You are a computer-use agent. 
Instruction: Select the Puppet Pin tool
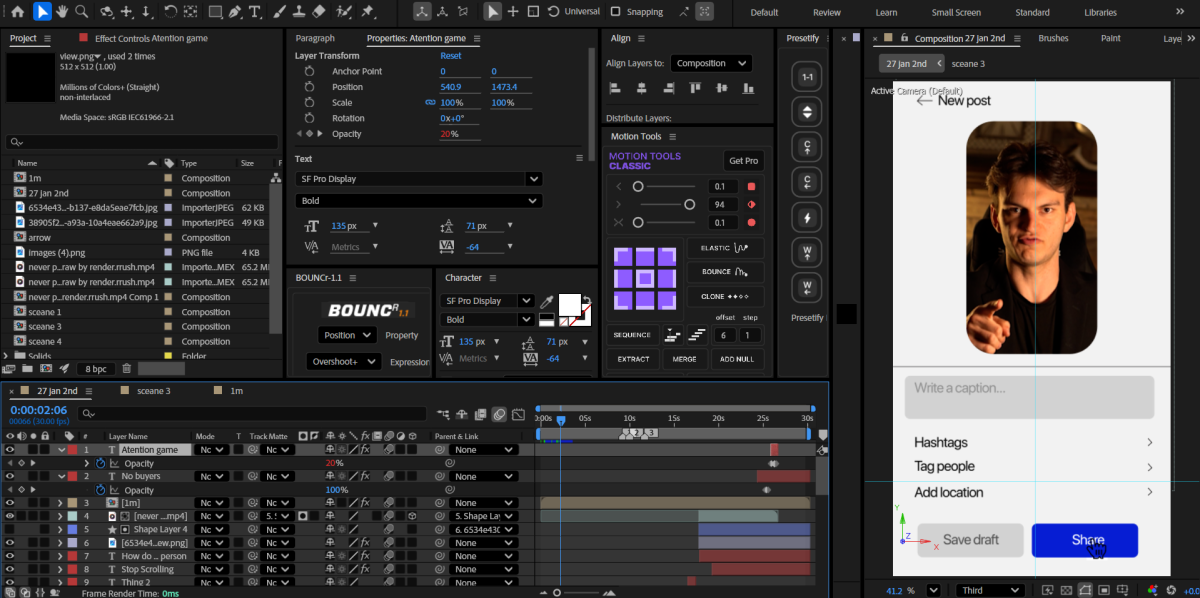(367, 12)
